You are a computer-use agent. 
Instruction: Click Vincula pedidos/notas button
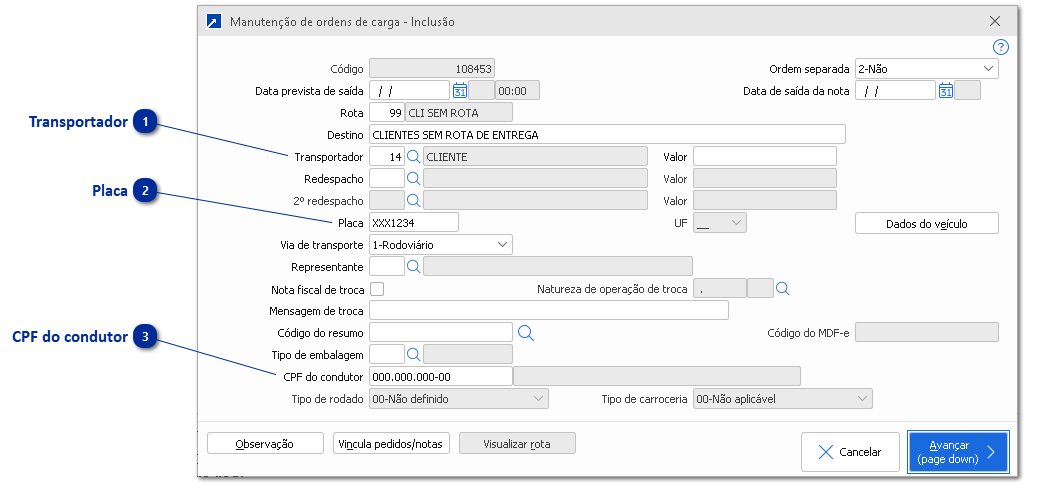[x=391, y=443]
